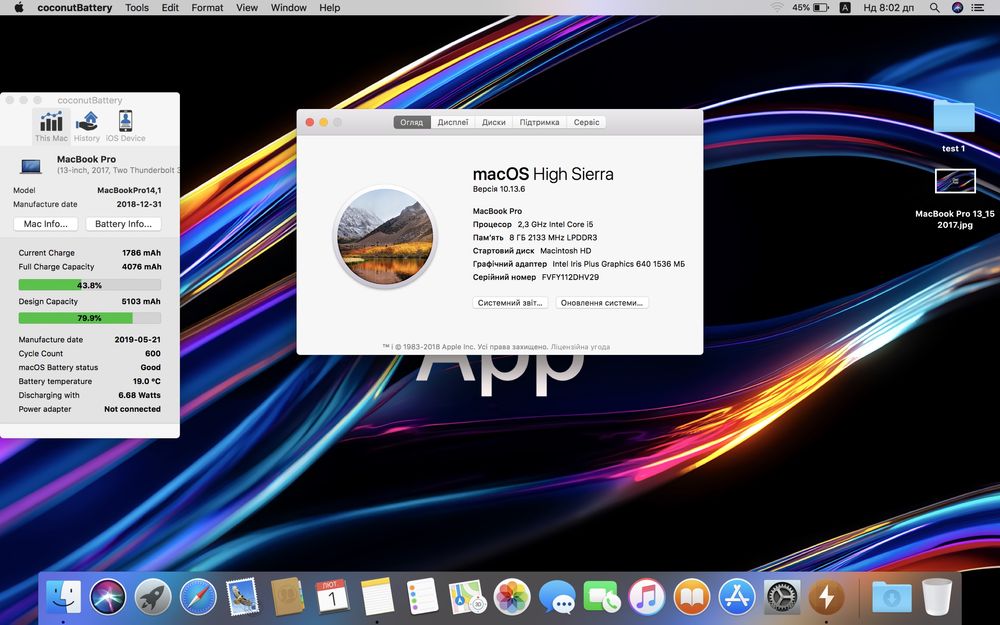
Task: Click the serial number FVFY112DHV29
Action: pos(570,277)
